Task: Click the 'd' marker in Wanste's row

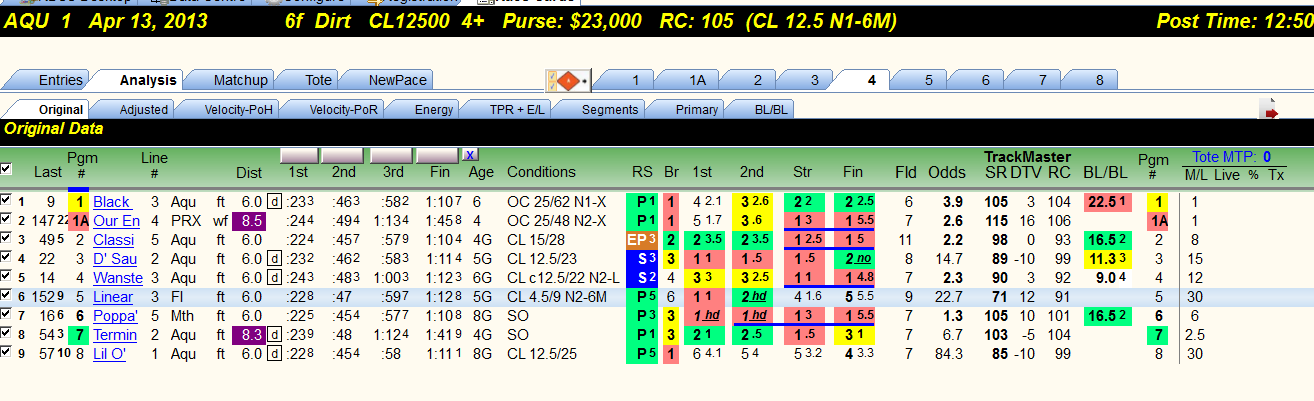Action: [x=274, y=278]
